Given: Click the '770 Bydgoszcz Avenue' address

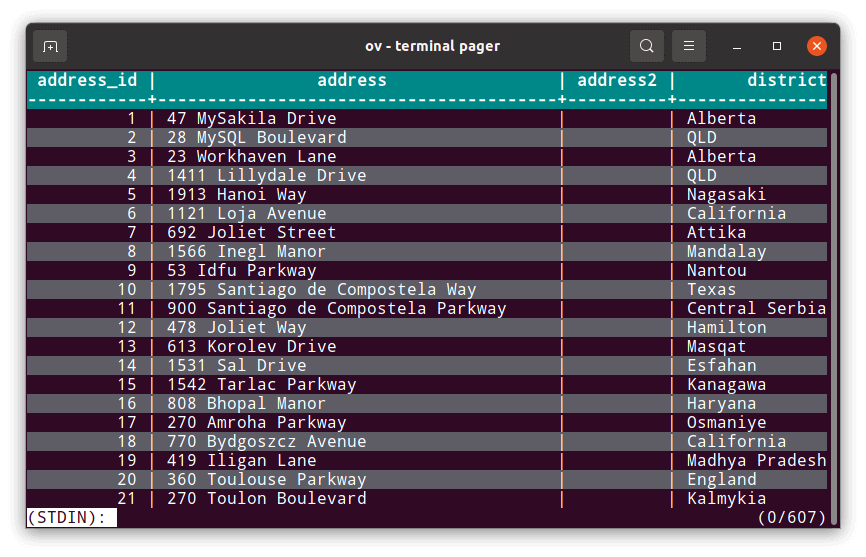Looking at the screenshot, I should (267, 442).
